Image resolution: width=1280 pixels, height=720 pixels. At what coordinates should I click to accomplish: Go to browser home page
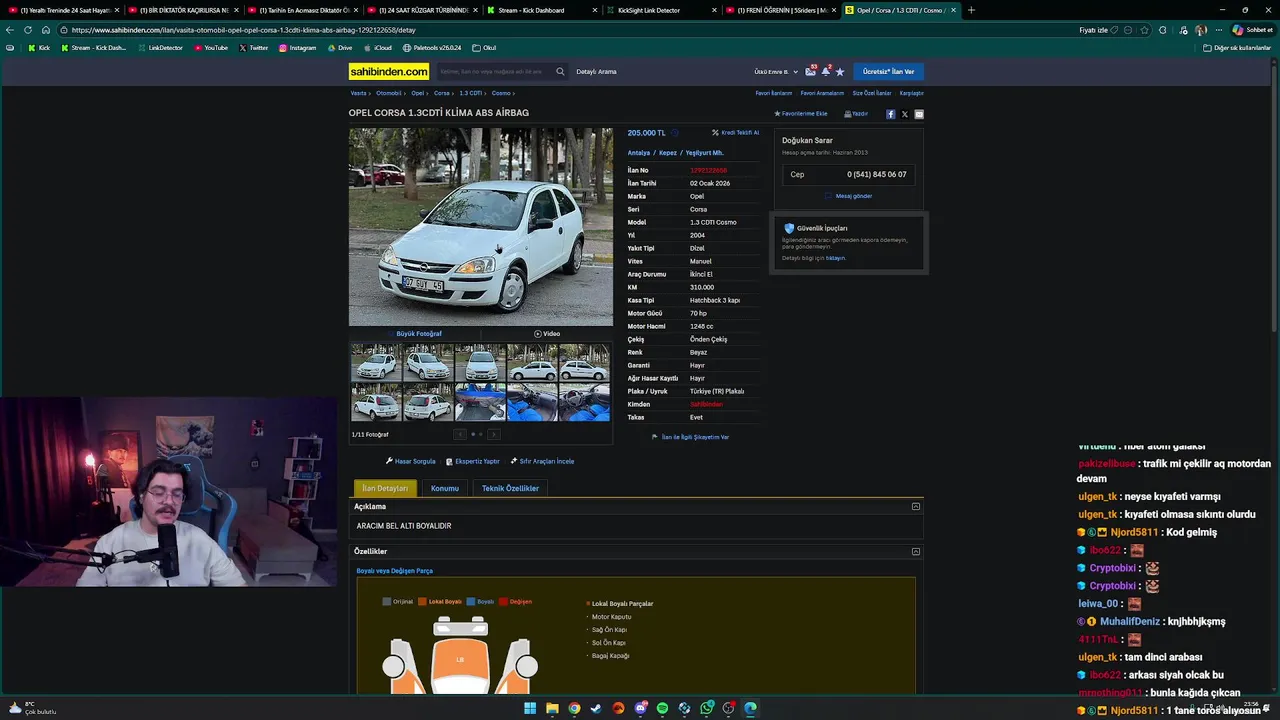pos(45,30)
